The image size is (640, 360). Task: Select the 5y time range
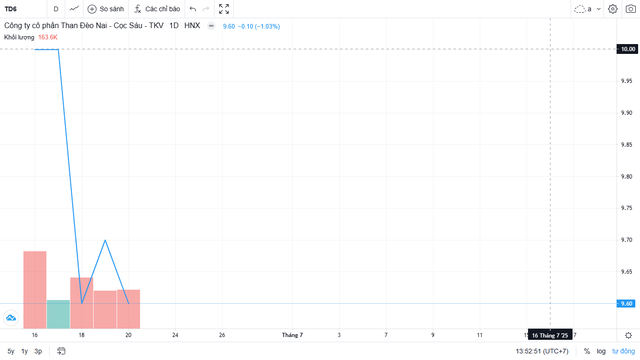(x=11, y=351)
